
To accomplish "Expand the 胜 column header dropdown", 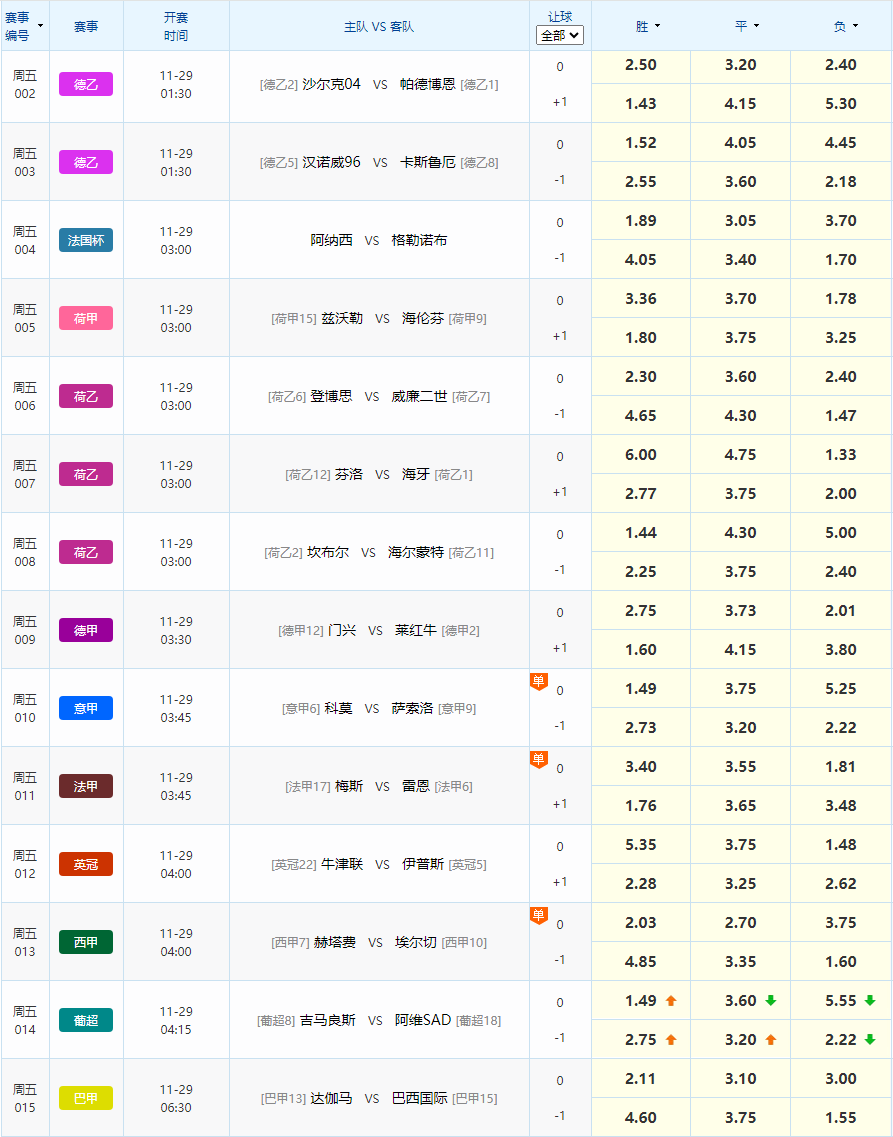I will (x=657, y=26).
